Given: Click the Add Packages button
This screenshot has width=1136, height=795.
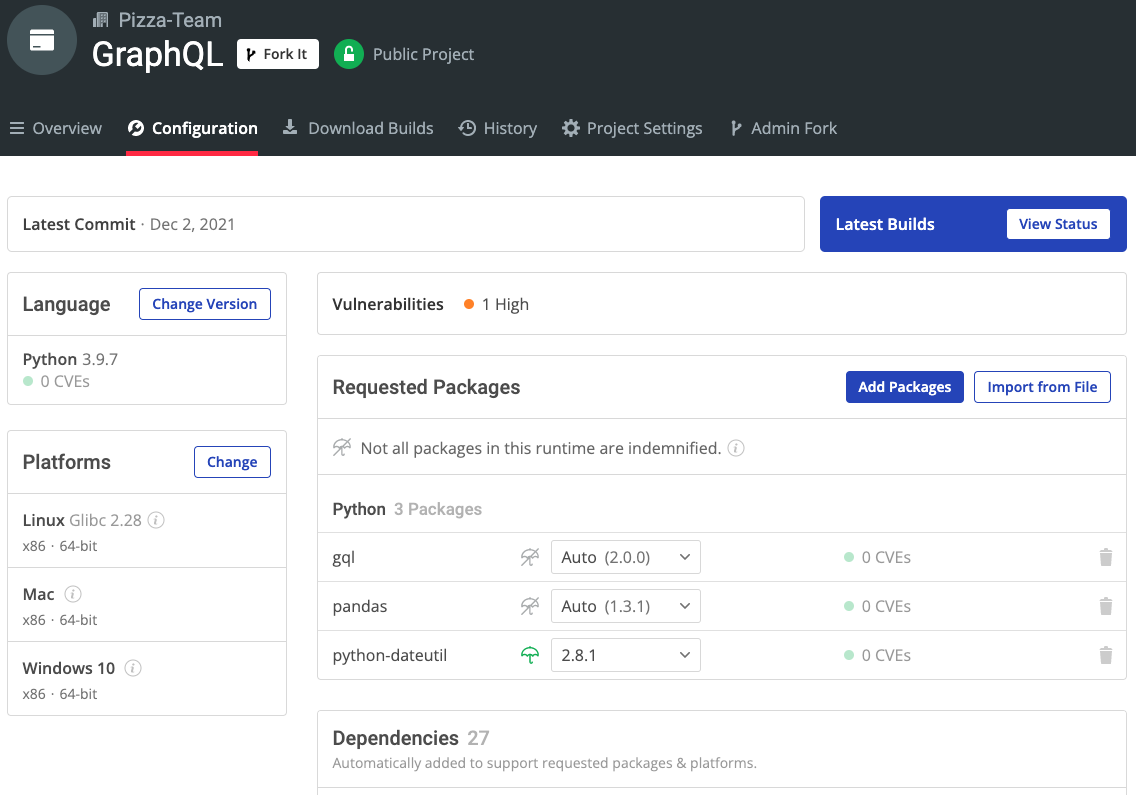Looking at the screenshot, I should [x=904, y=387].
